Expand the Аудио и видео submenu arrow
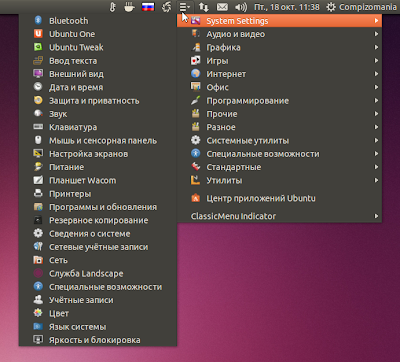This screenshot has height=362, width=400. (x=376, y=34)
